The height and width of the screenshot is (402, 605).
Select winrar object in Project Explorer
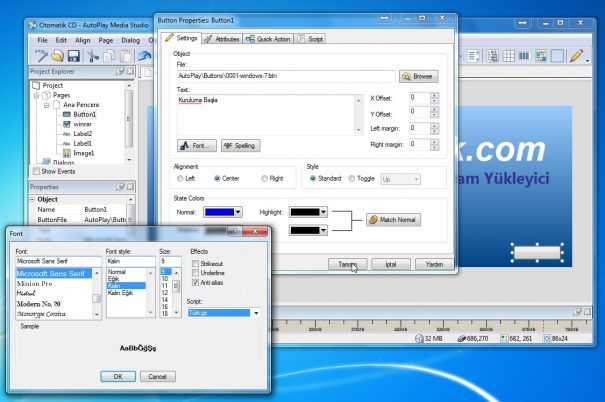tap(82, 124)
